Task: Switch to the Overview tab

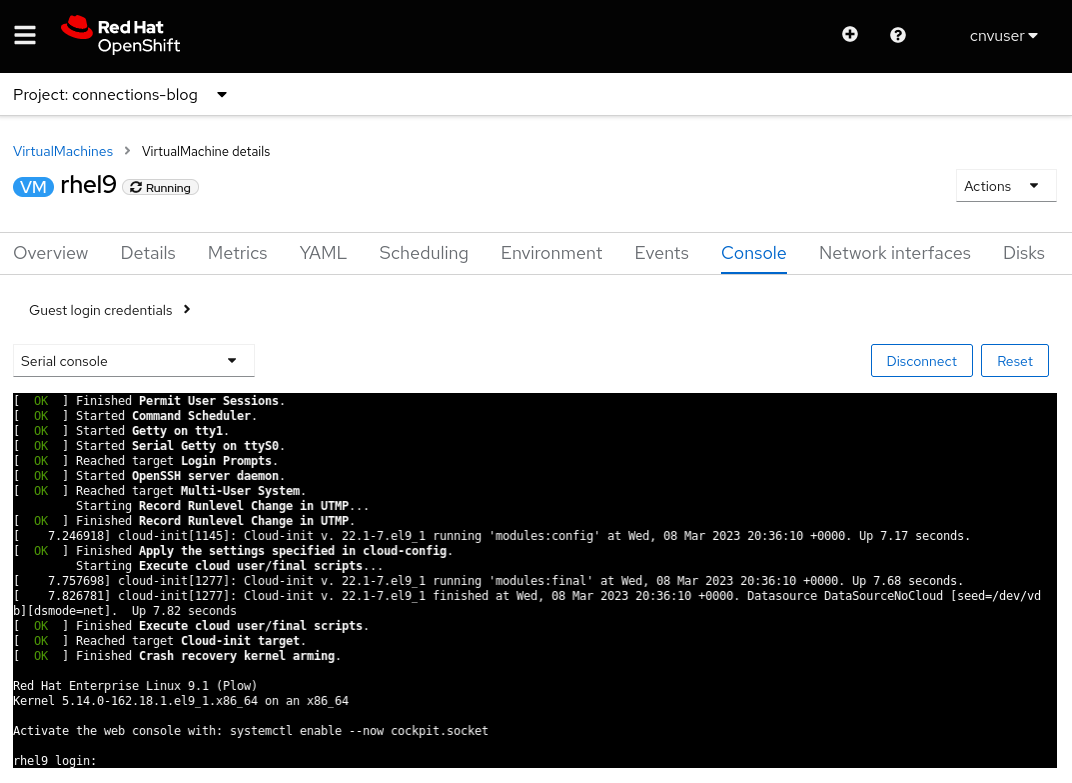Action: (x=51, y=253)
